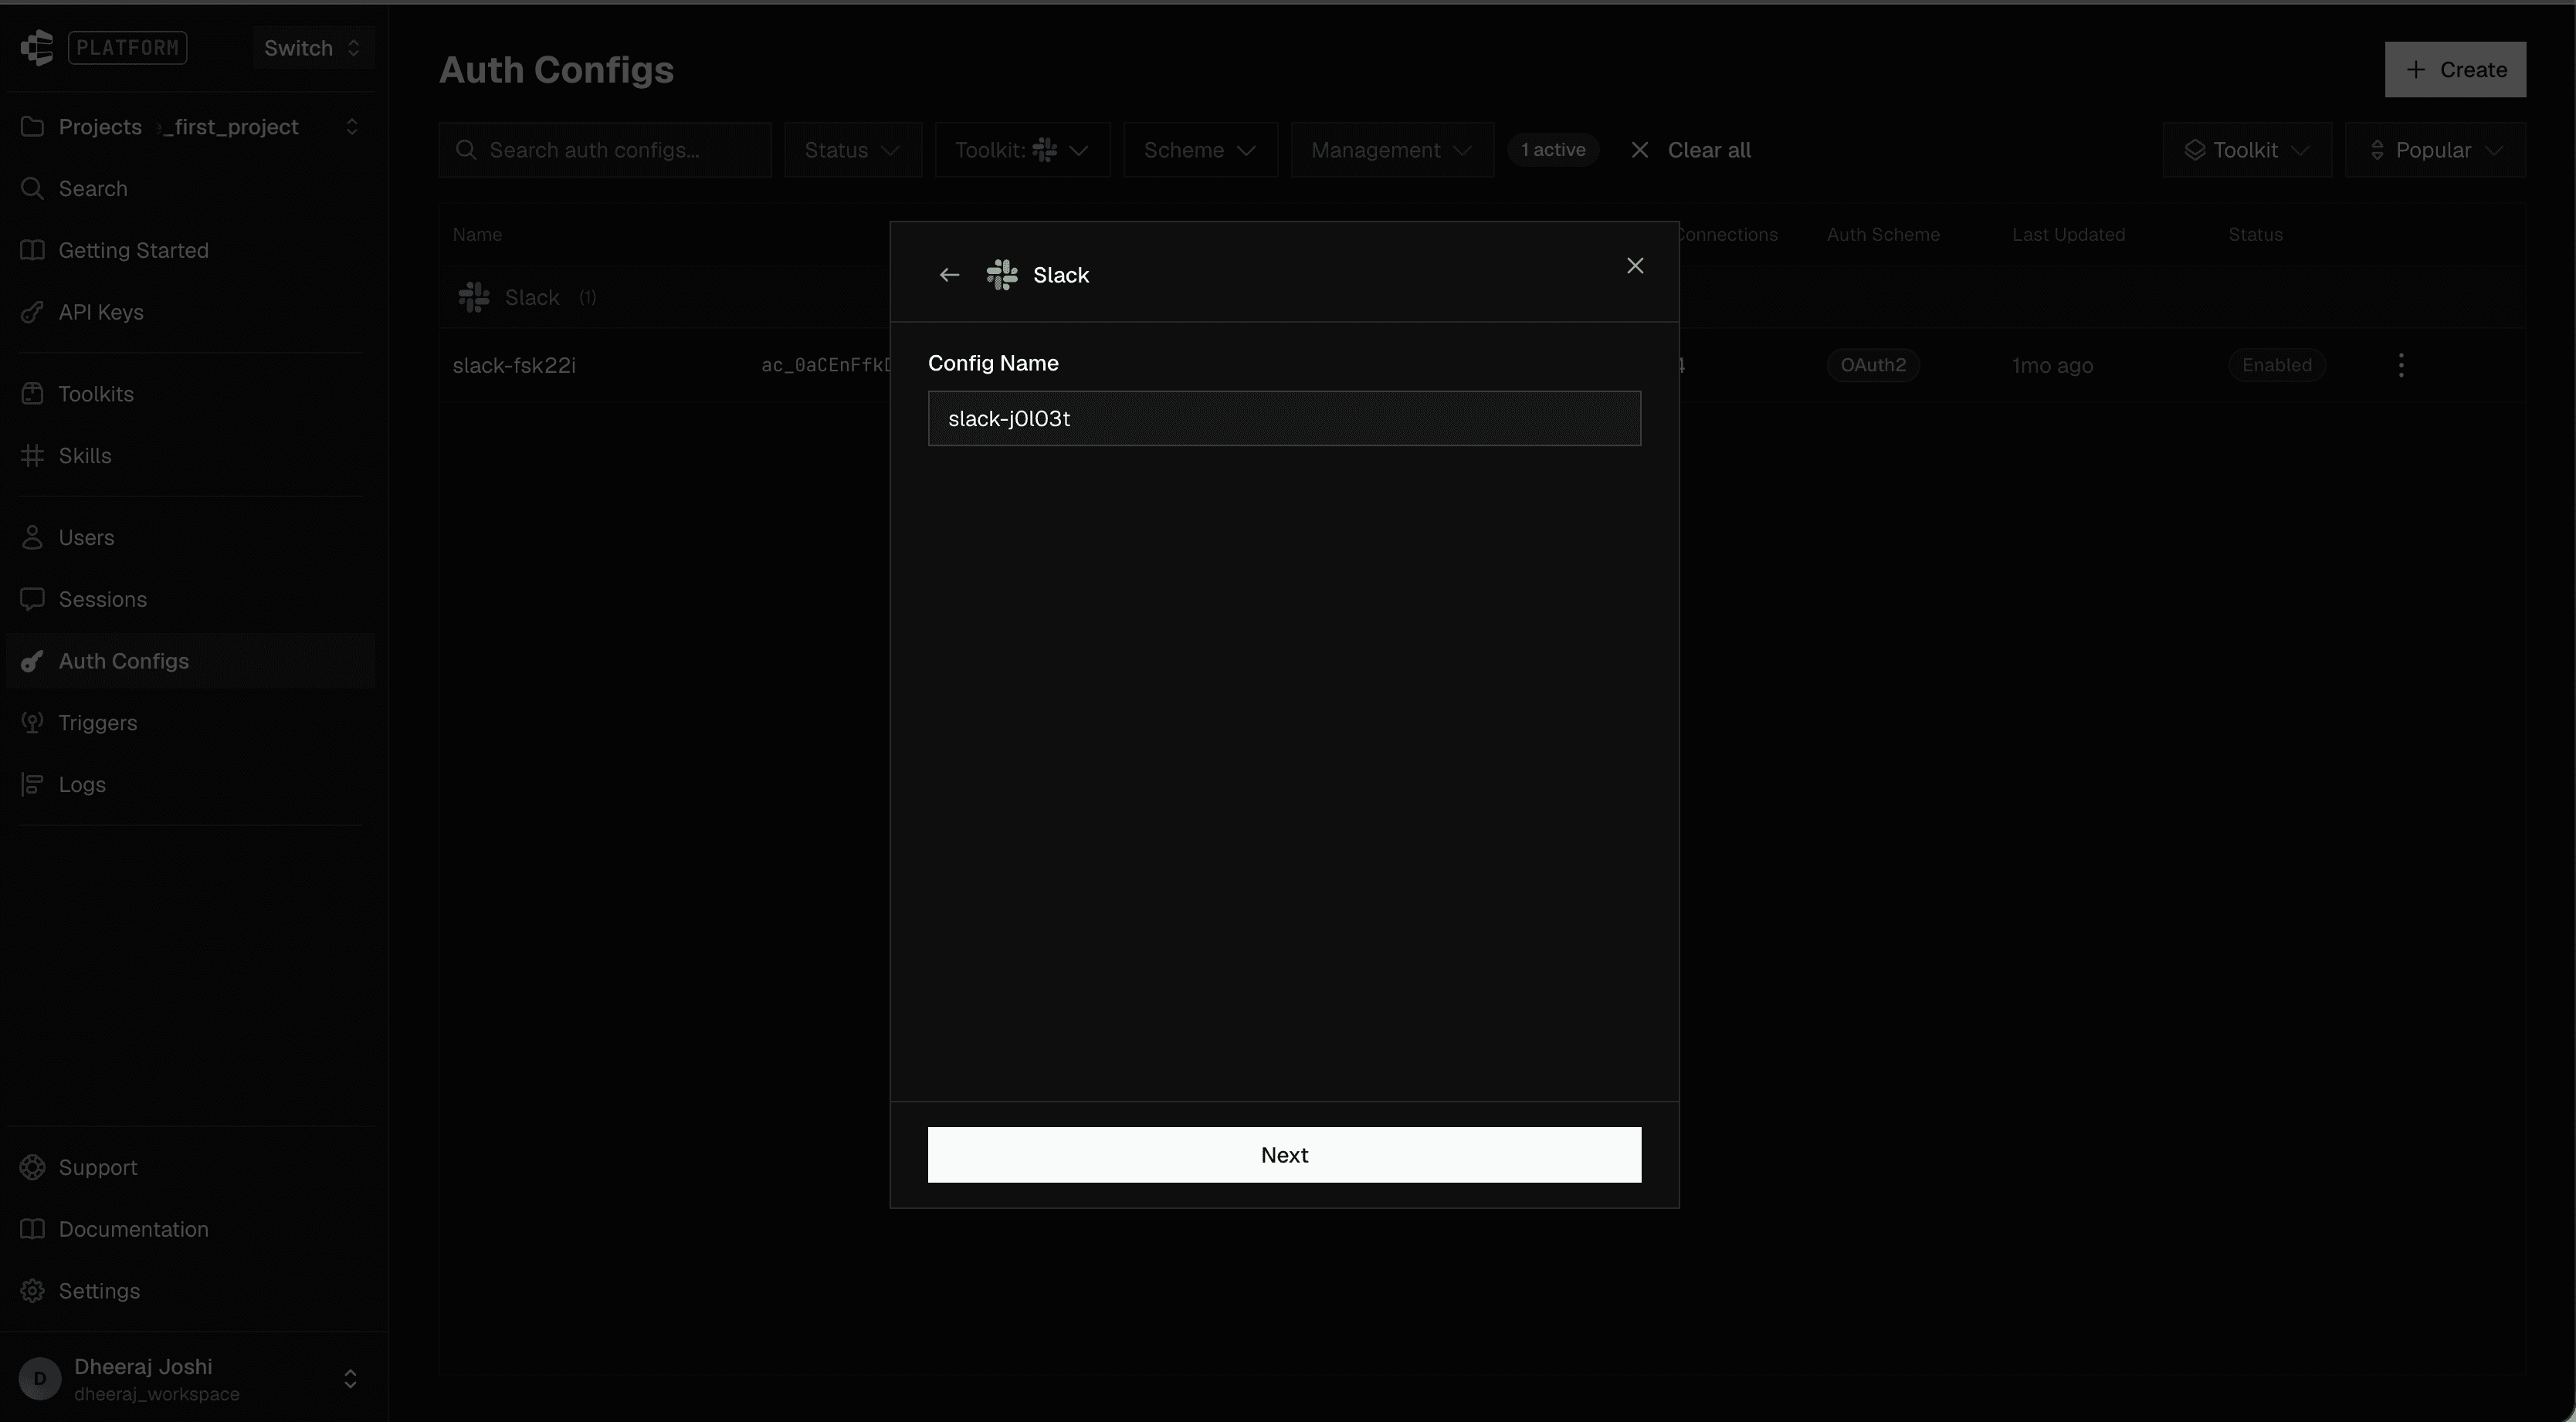
Task: Open the Management filter dropdown
Action: (x=1392, y=150)
